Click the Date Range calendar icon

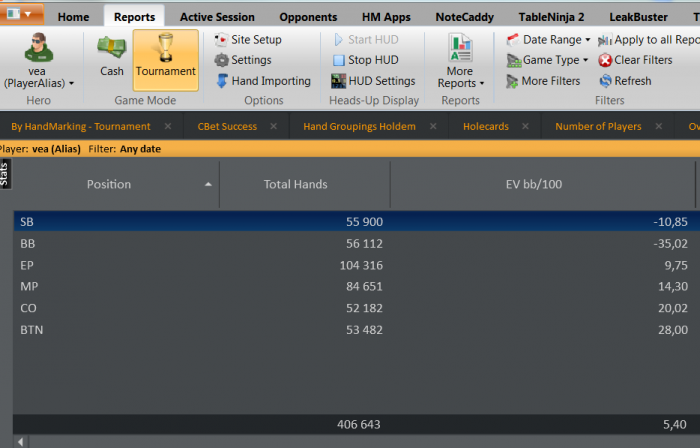[x=513, y=40]
